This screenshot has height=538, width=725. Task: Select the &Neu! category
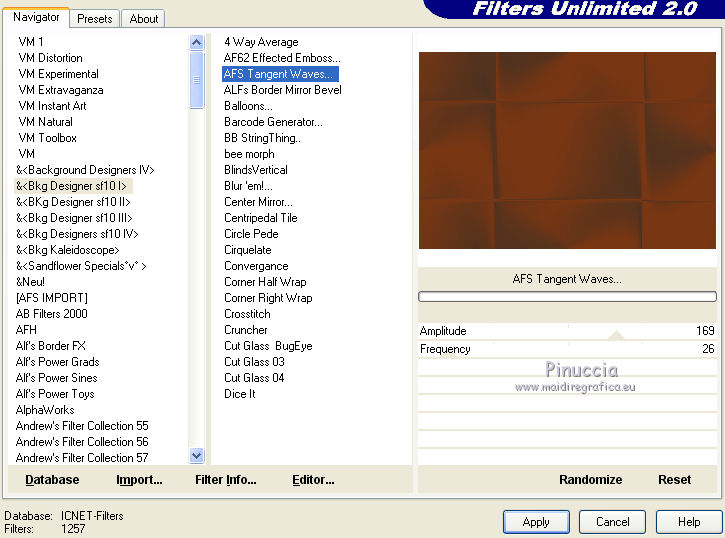pos(30,282)
